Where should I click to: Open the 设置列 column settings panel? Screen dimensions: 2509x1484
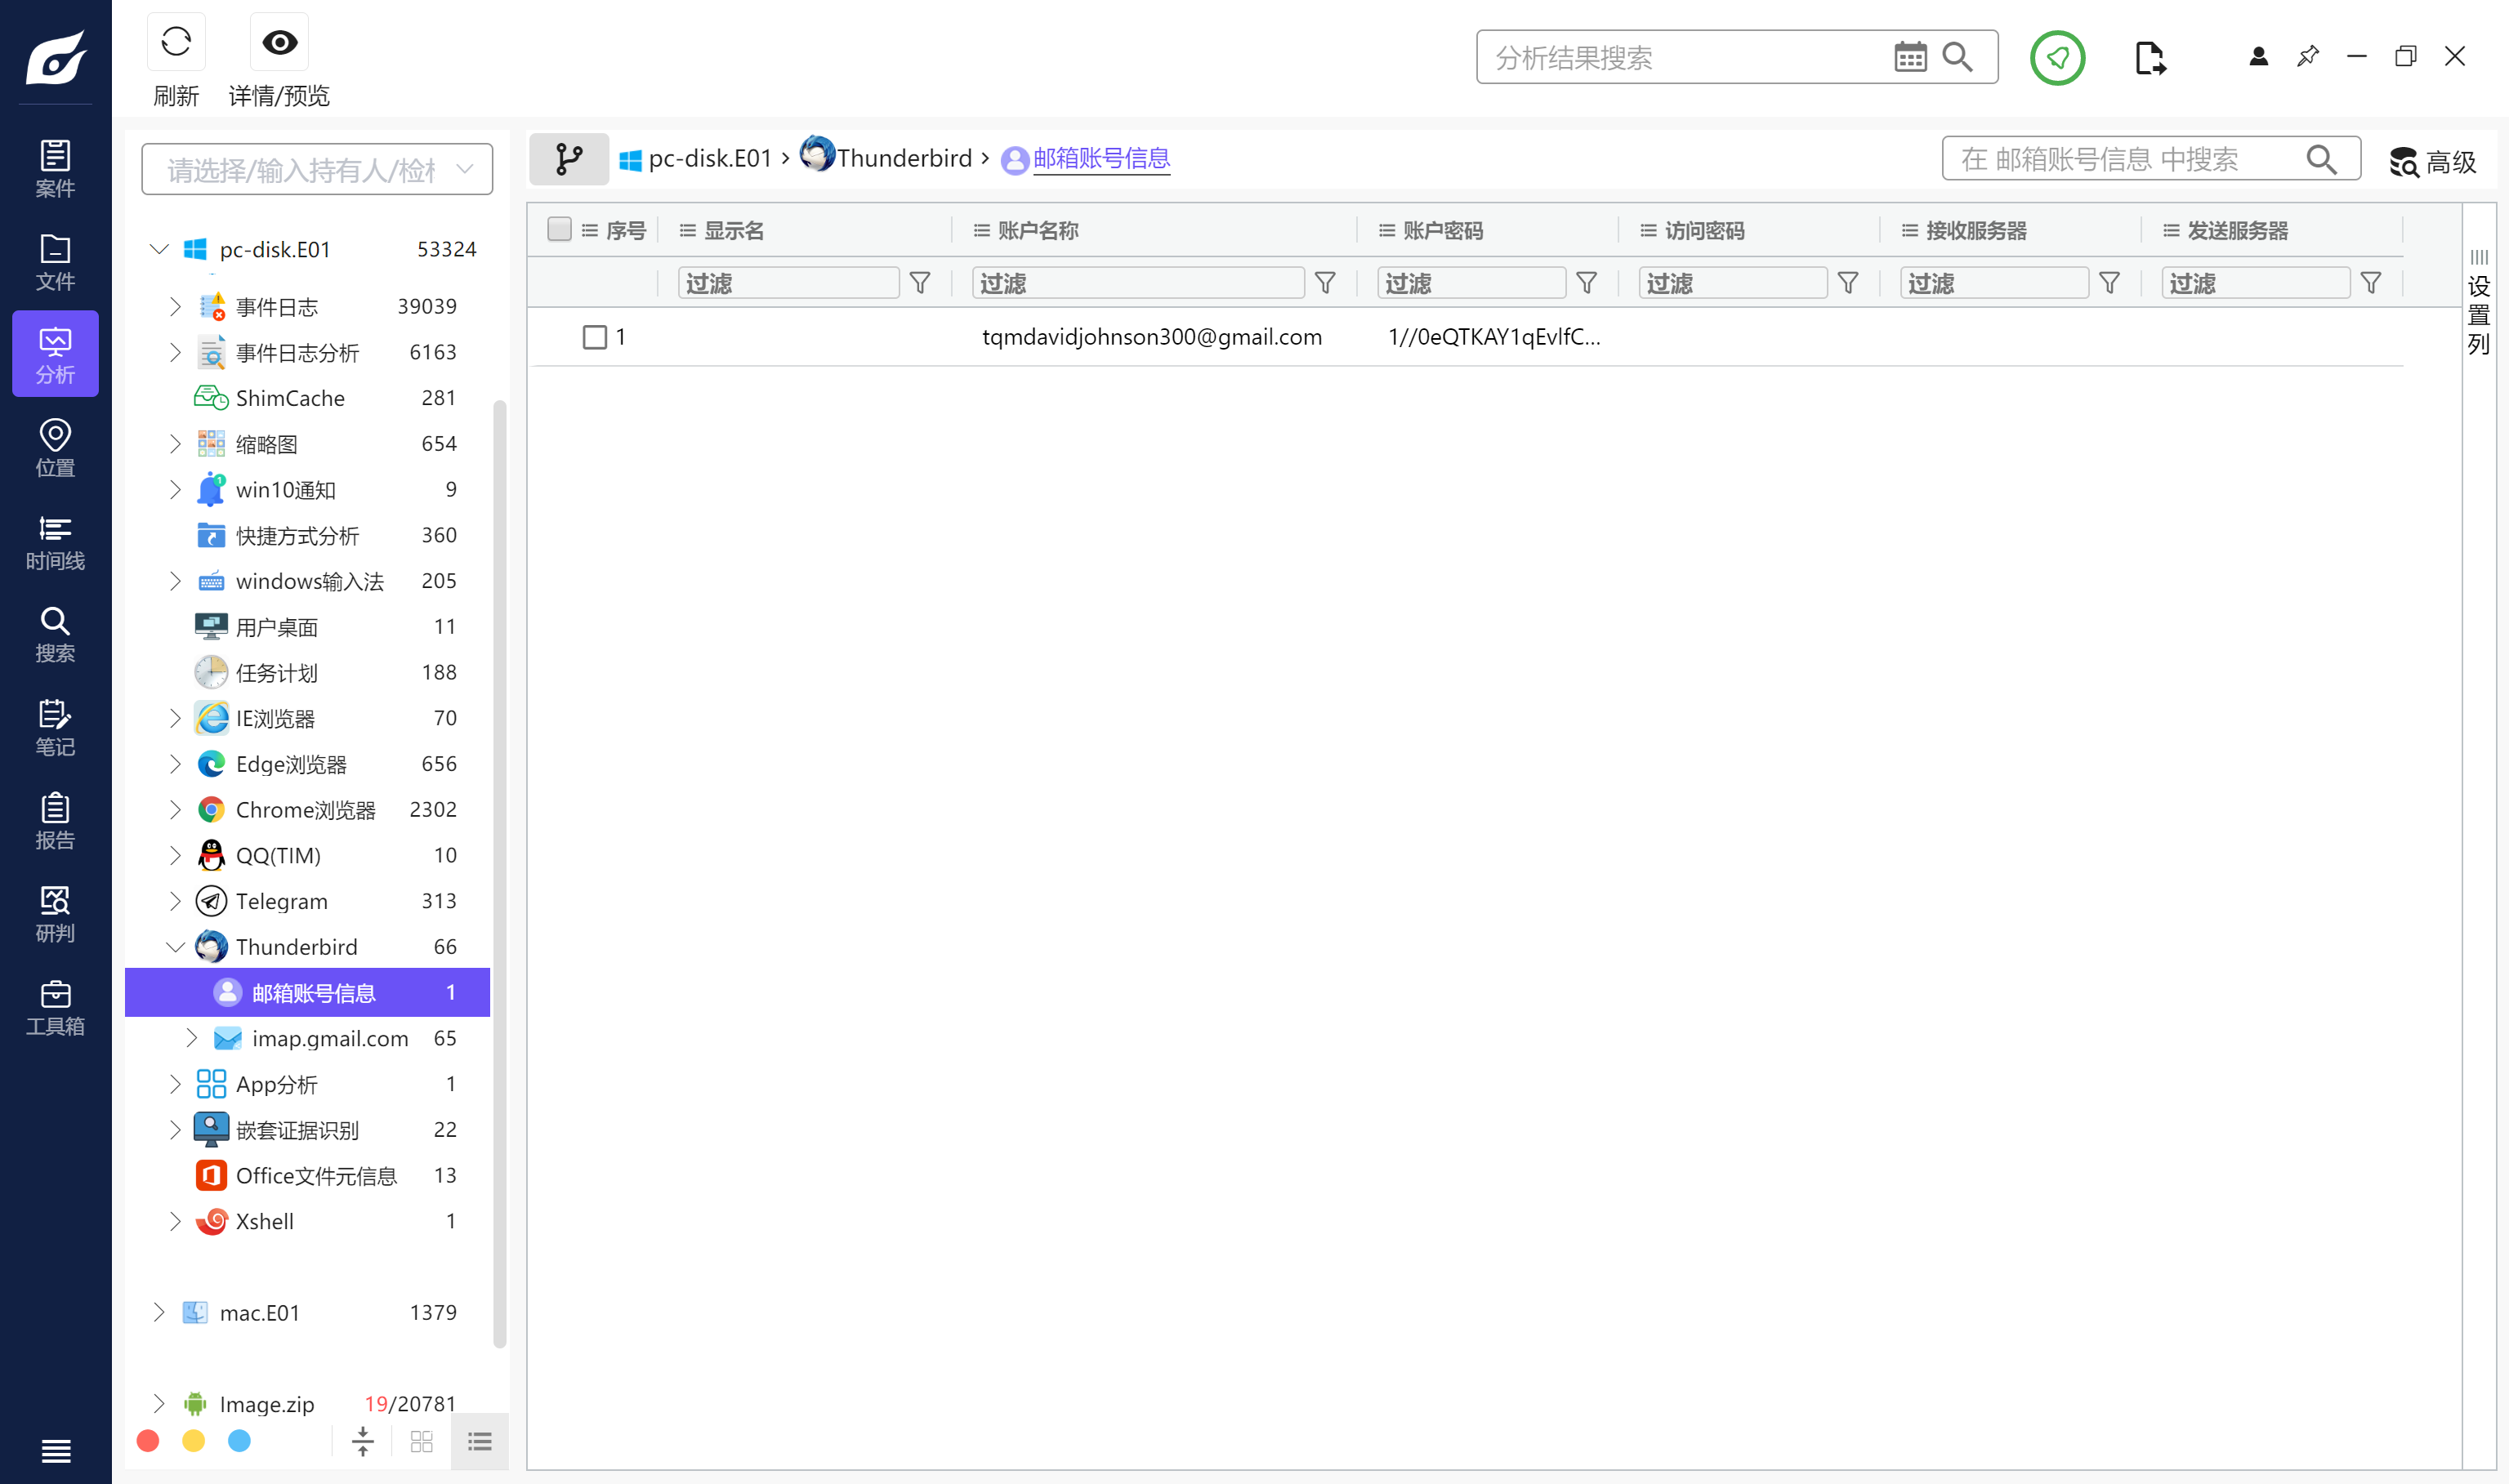tap(2478, 305)
